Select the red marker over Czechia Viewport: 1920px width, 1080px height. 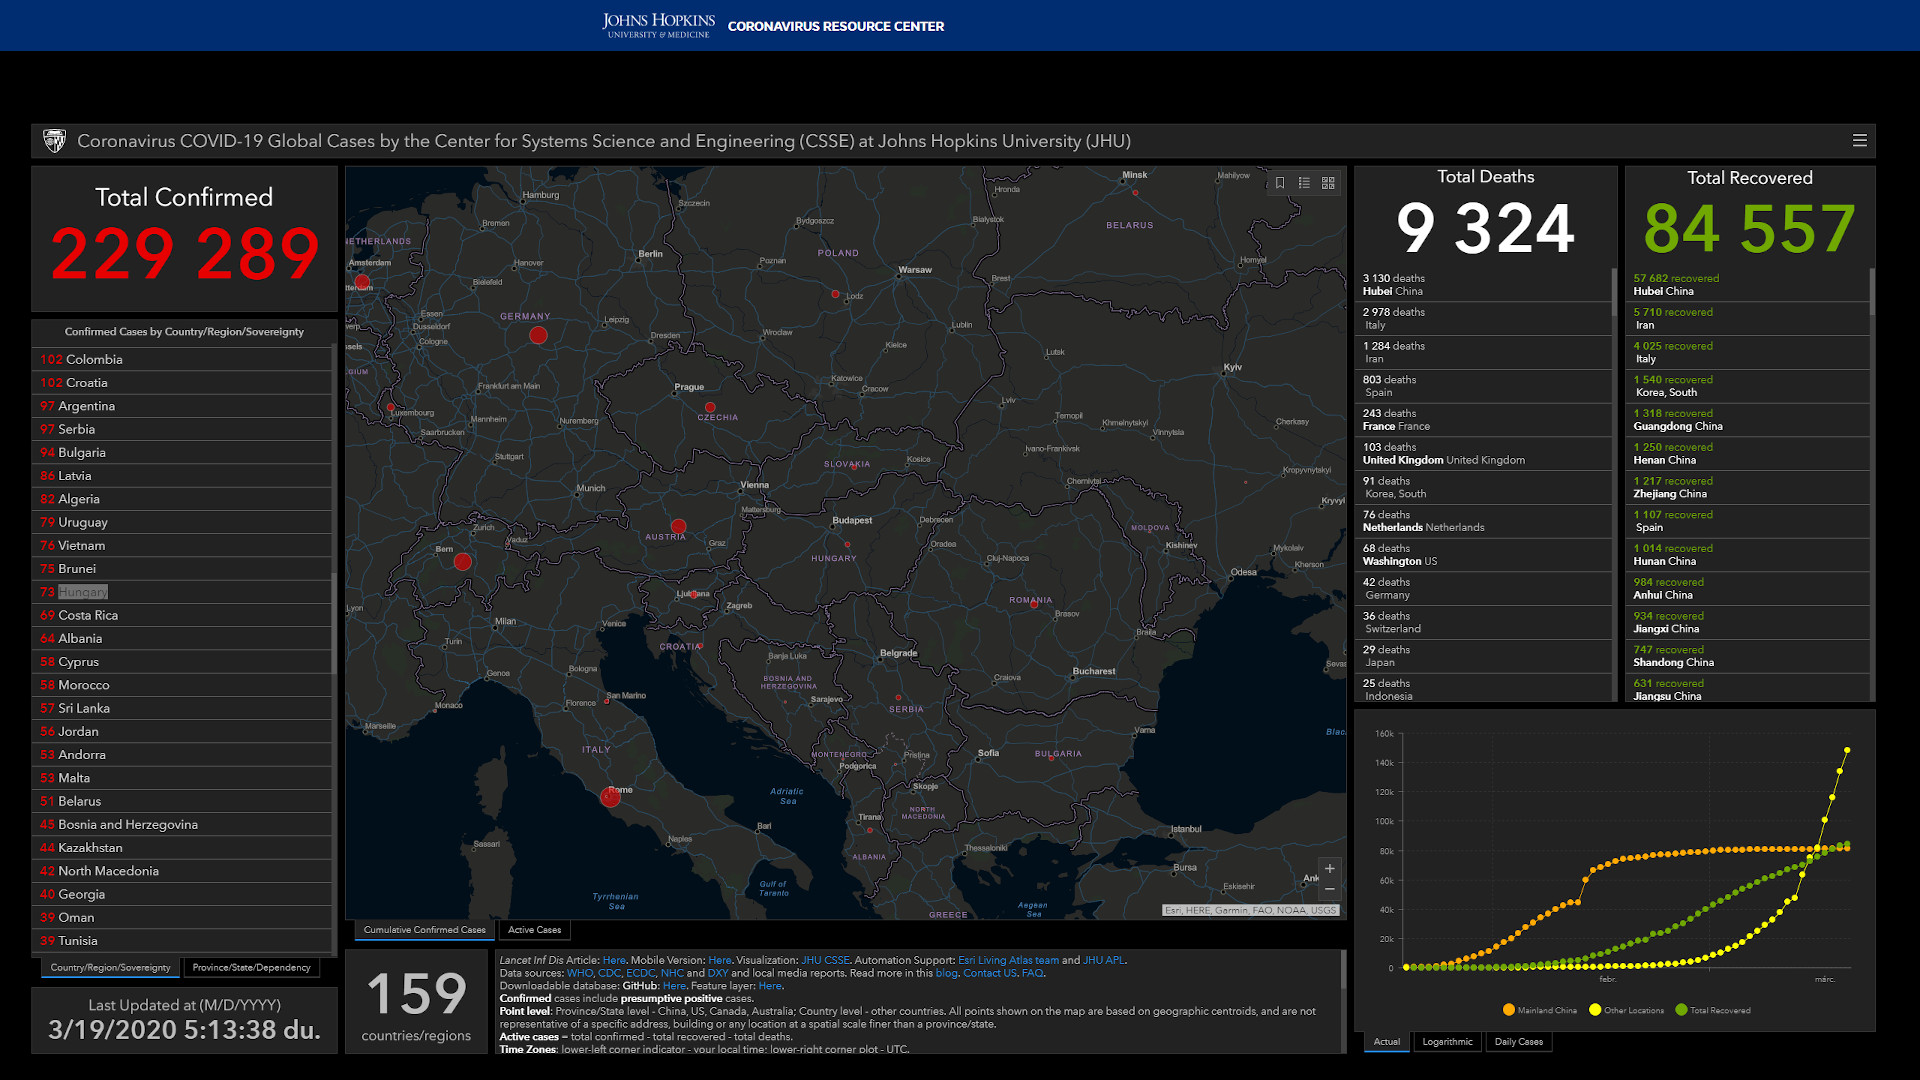(709, 408)
